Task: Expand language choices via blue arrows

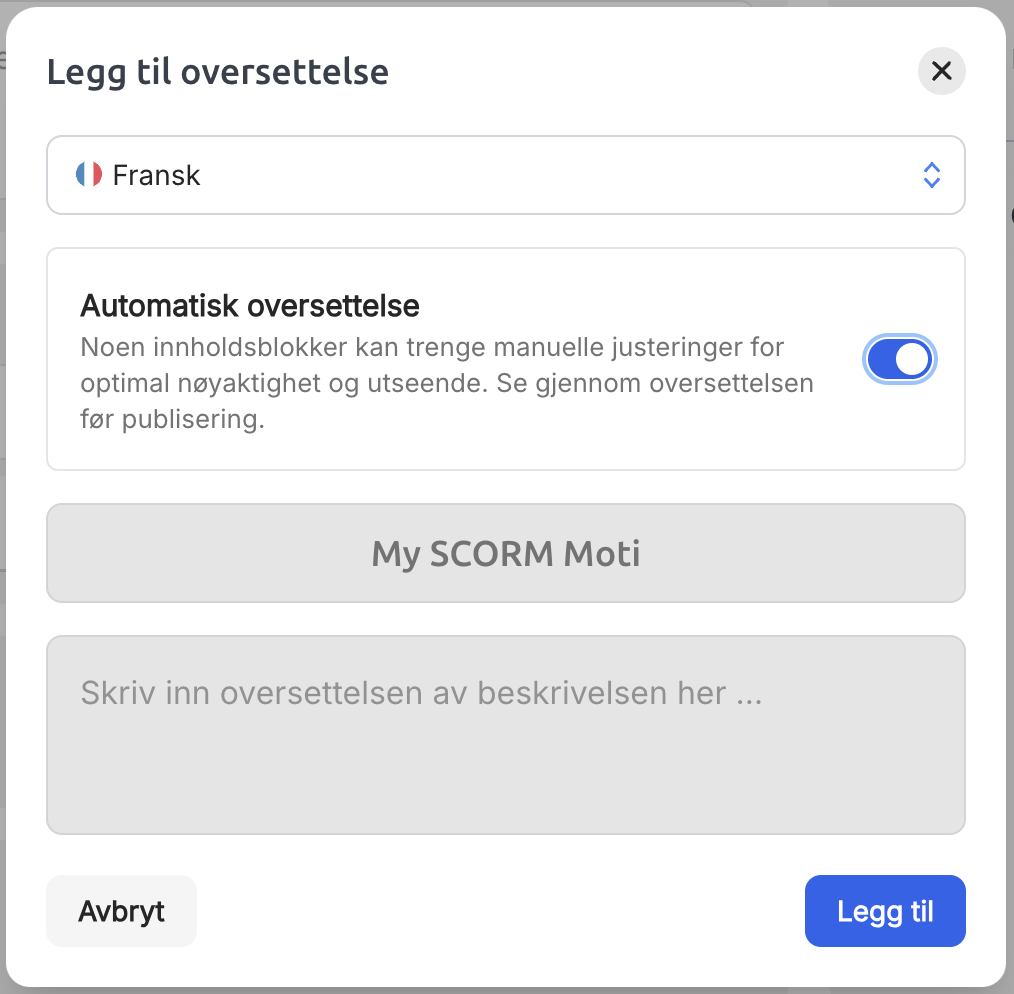Action: [931, 175]
